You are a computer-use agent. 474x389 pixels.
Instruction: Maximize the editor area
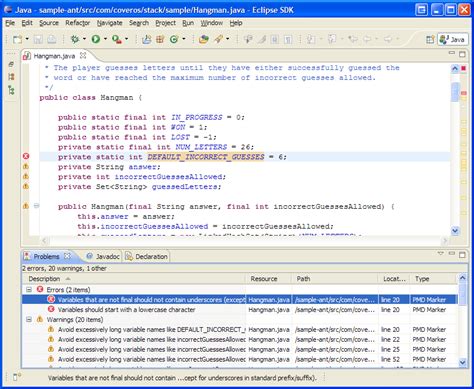point(462,54)
